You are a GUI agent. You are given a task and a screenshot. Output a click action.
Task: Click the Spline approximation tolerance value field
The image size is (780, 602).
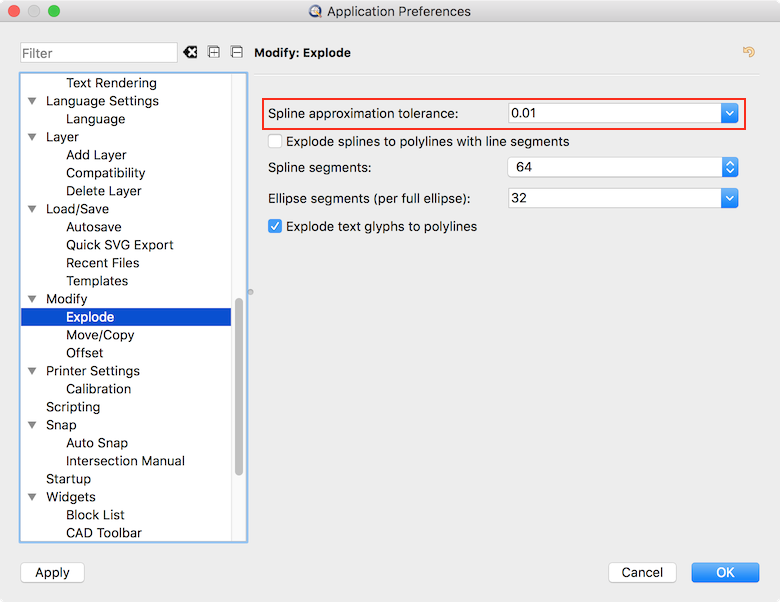(614, 113)
